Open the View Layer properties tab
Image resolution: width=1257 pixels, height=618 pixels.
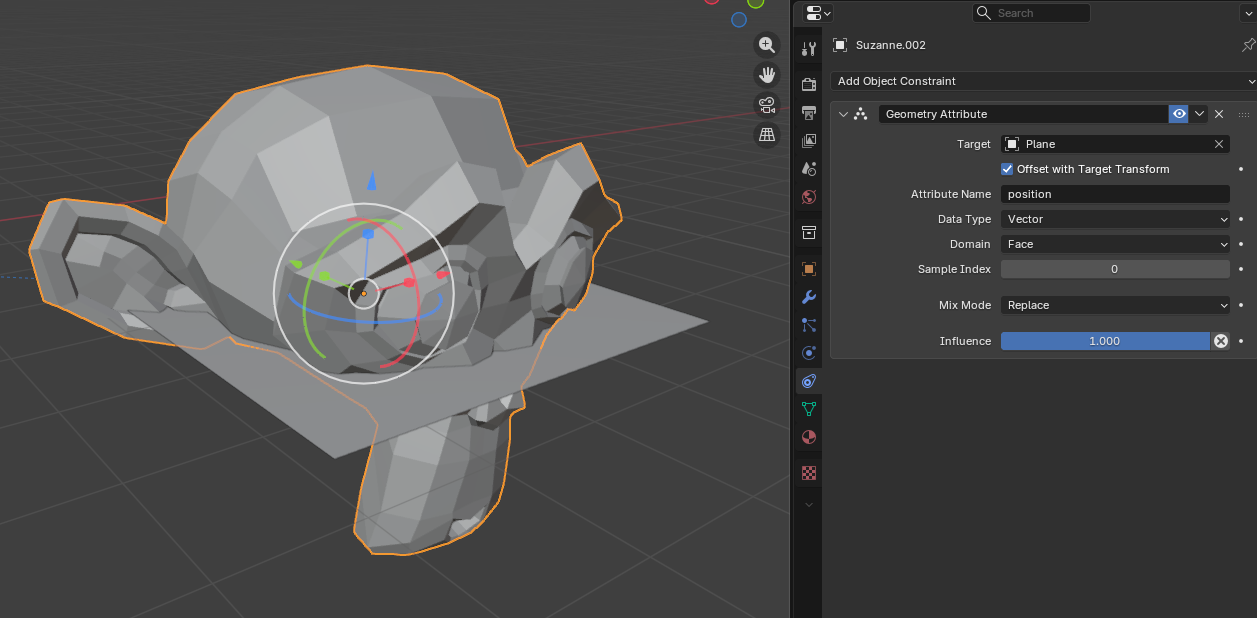click(x=809, y=141)
